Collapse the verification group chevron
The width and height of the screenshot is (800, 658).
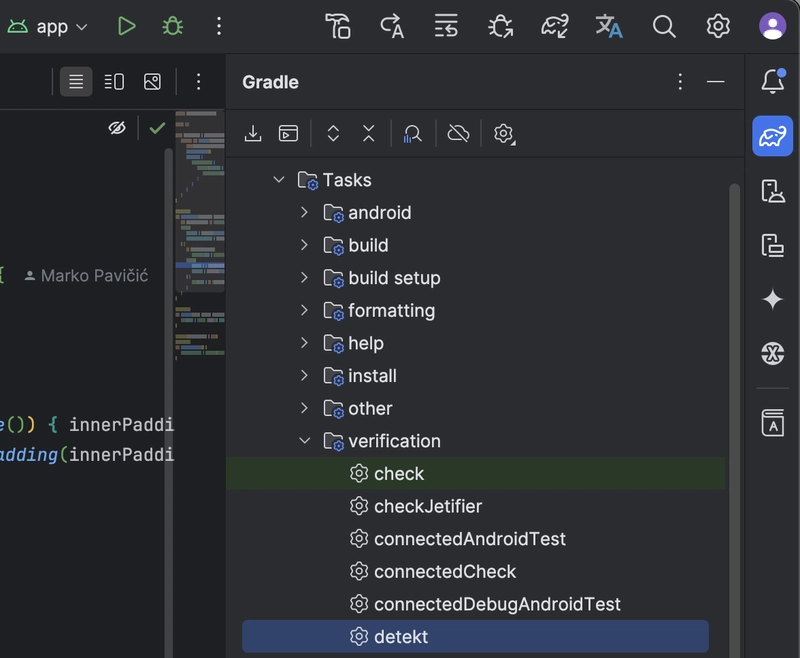point(304,441)
